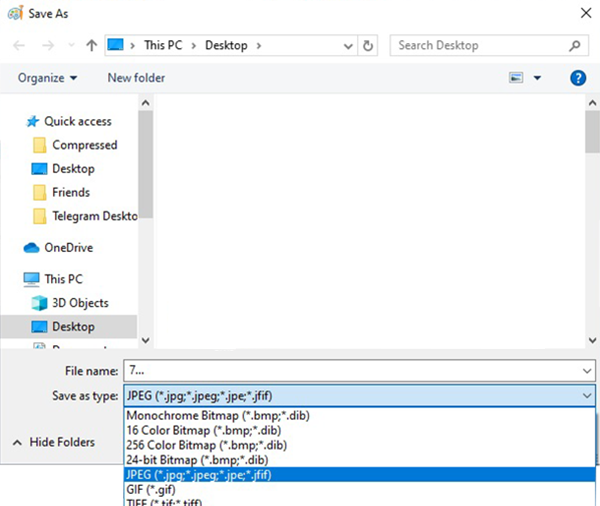Click the navigation pane scrollbar down arrow
Screen dimensions: 600x506
click(x=145, y=340)
